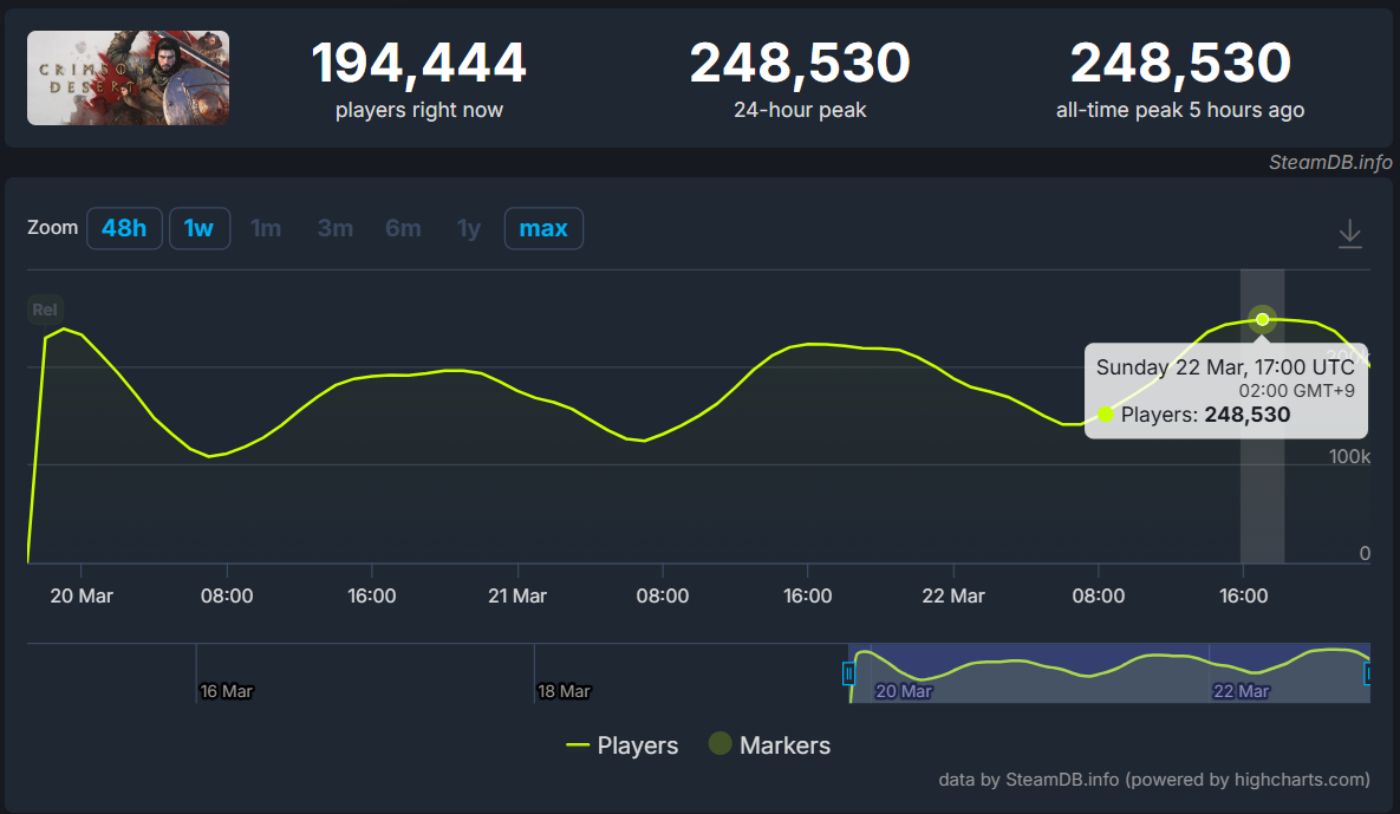The height and width of the screenshot is (814, 1400).
Task: Choose the 1m zoom range
Action: tap(265, 229)
